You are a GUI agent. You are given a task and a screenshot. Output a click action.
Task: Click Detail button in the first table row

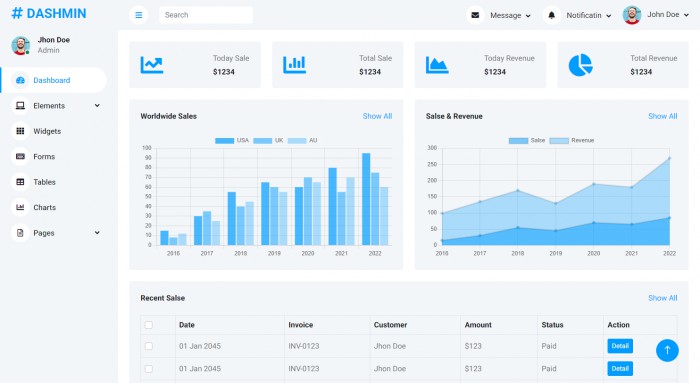point(620,346)
